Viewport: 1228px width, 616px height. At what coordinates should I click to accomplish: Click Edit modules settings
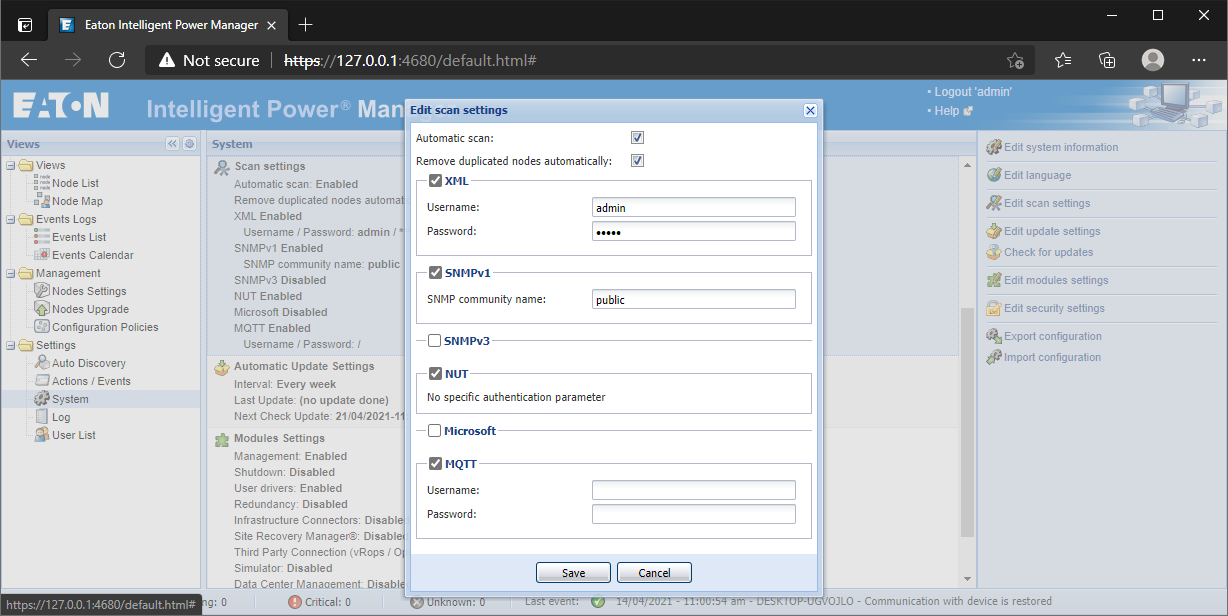point(1056,280)
